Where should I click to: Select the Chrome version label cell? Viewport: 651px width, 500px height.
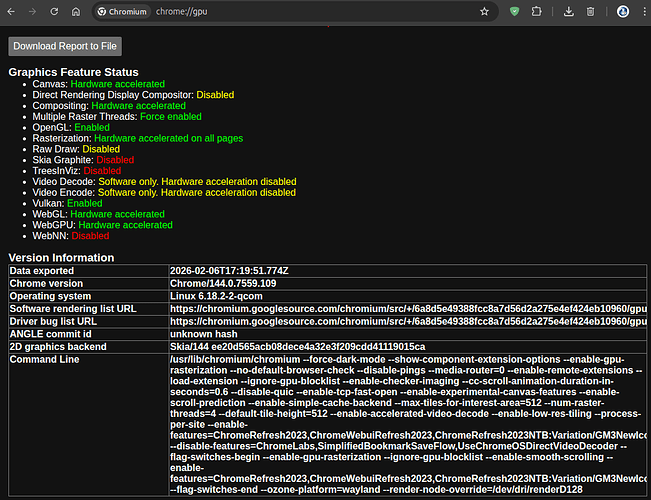coord(88,284)
